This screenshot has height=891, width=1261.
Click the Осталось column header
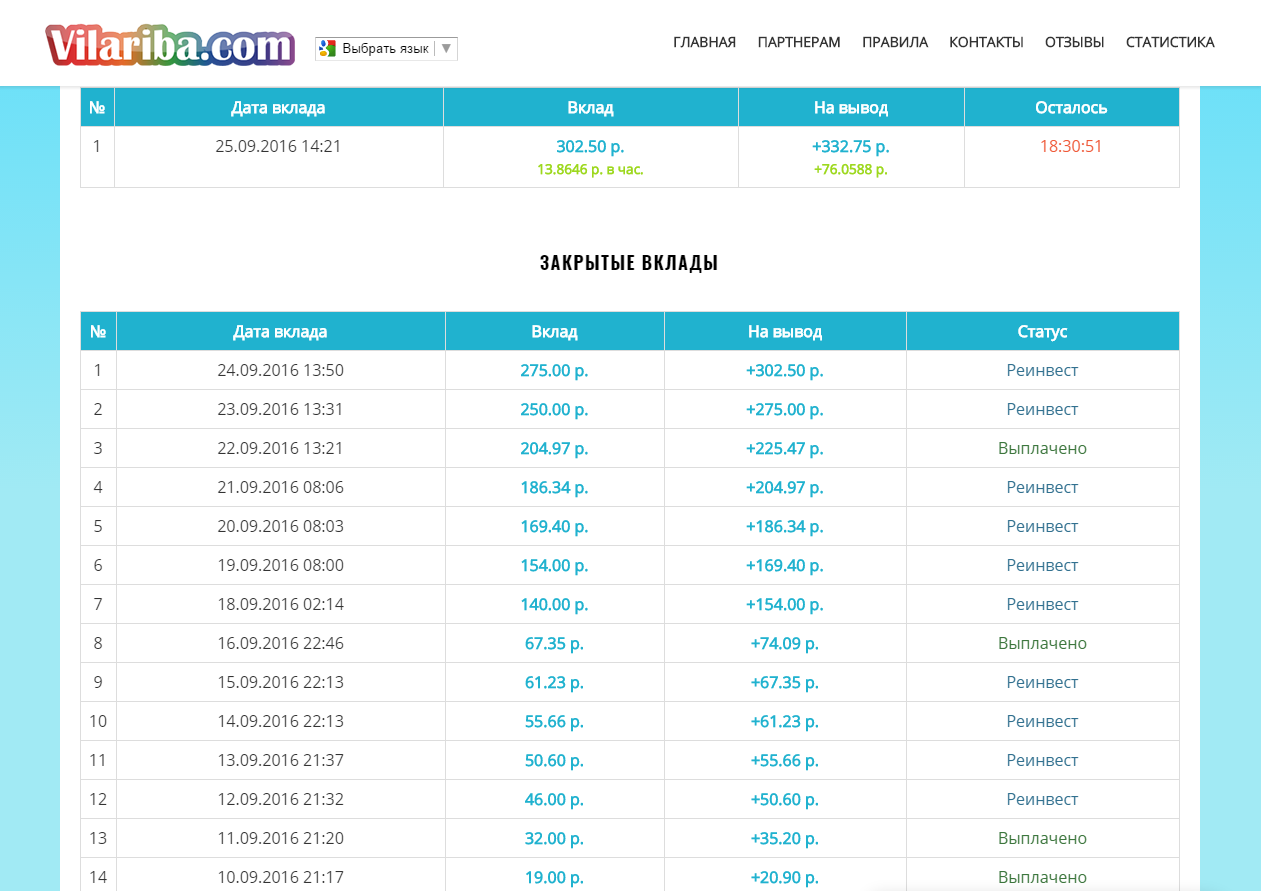tap(1071, 107)
